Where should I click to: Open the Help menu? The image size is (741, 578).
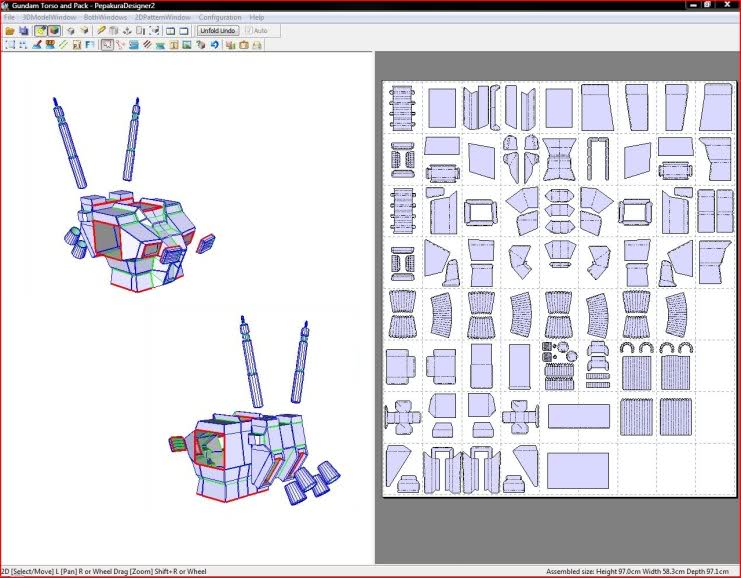click(x=257, y=17)
